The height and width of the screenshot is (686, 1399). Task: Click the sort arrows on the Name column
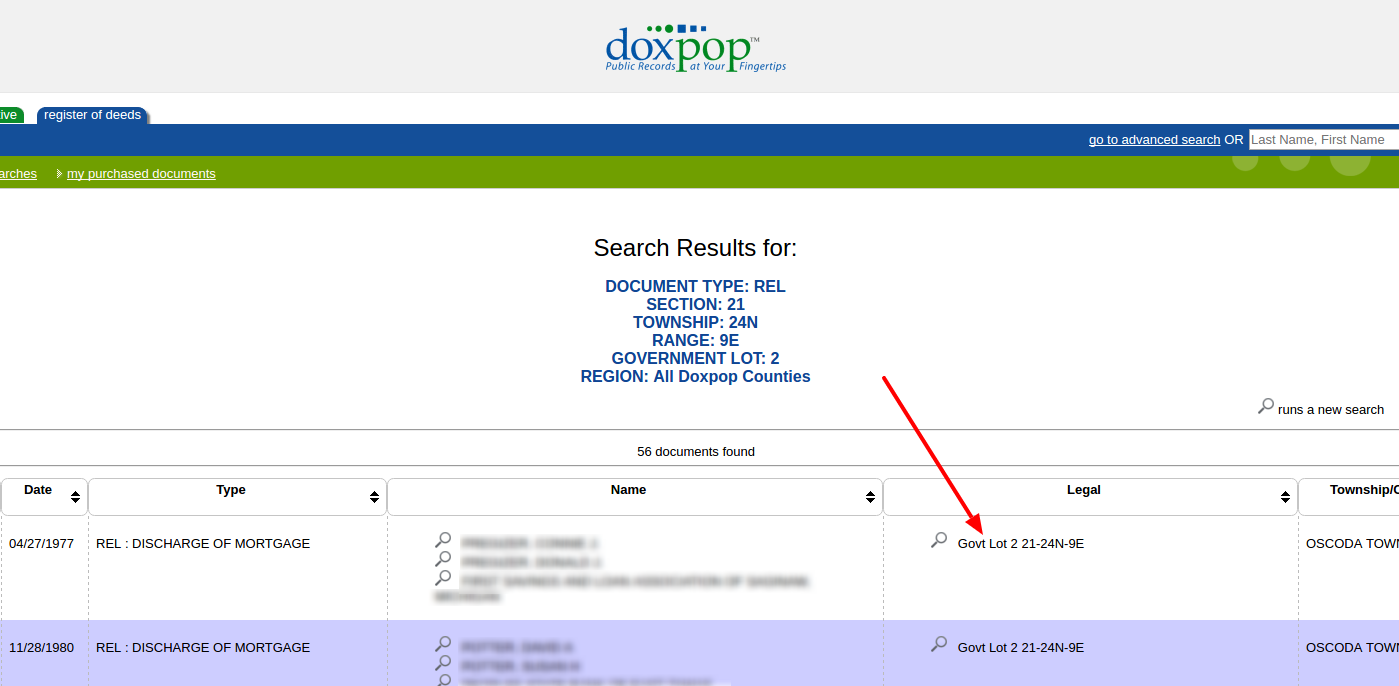coord(867,496)
